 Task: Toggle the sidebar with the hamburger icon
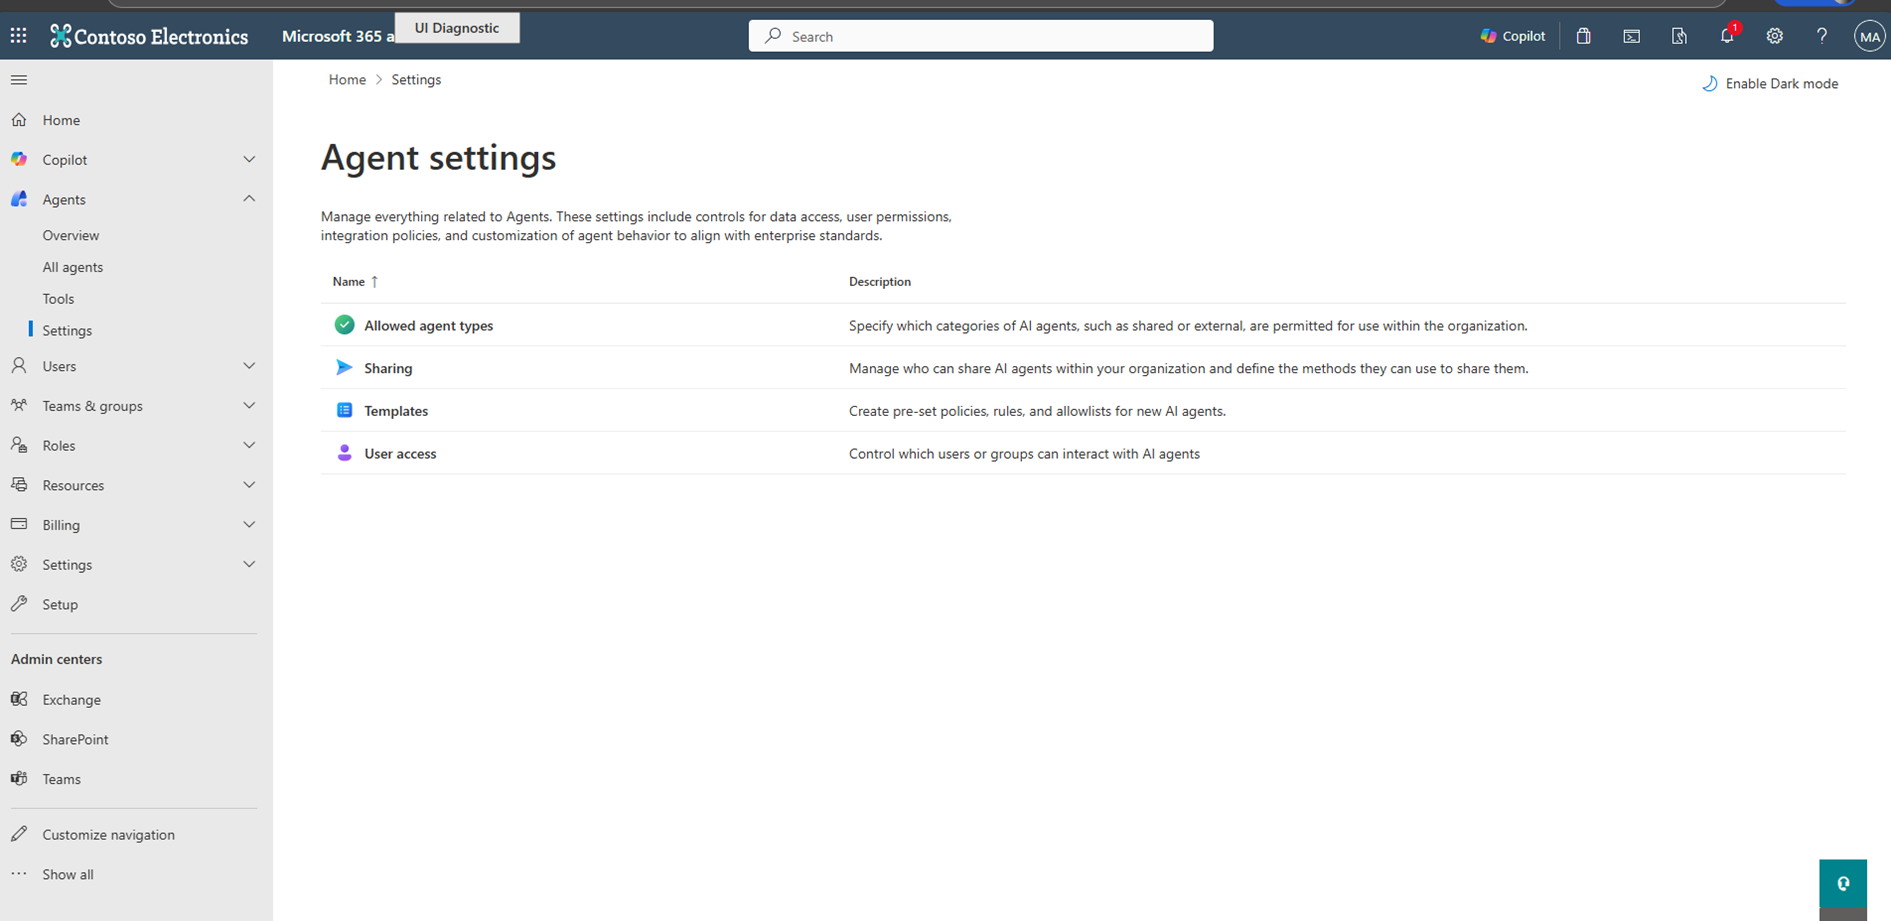click(19, 80)
